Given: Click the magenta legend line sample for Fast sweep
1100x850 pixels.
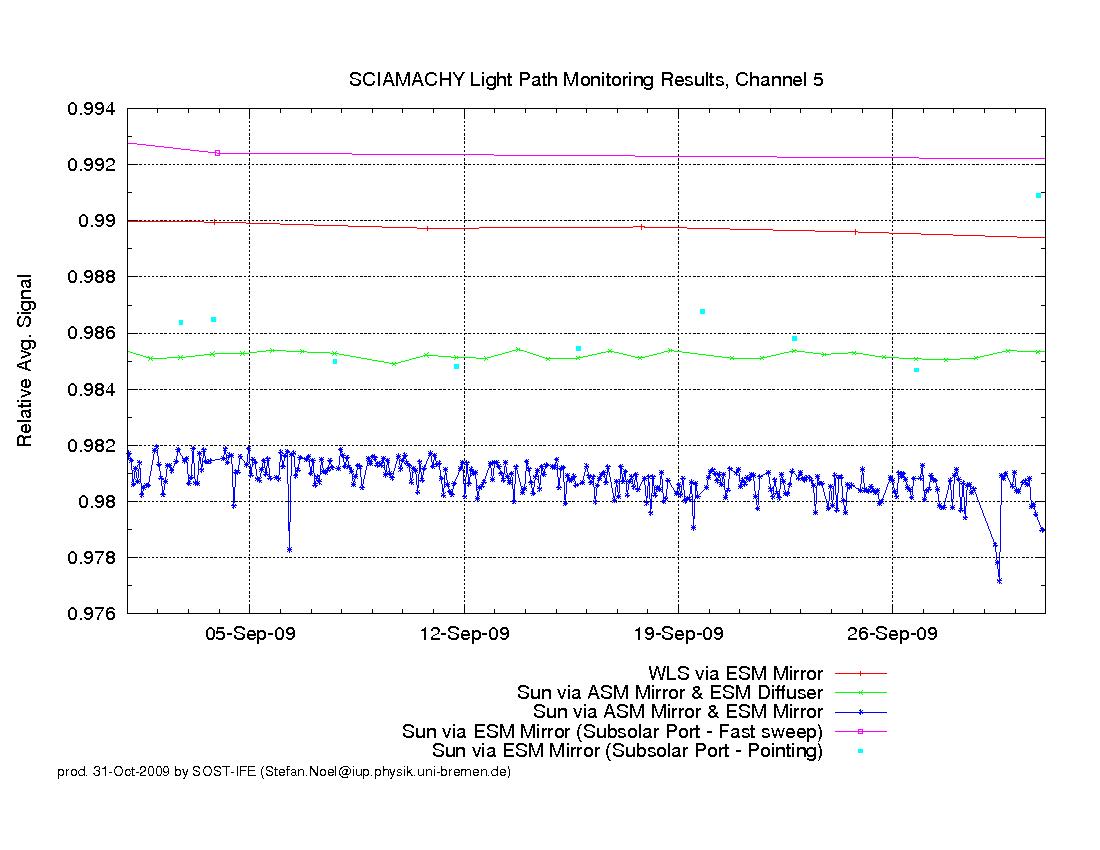Looking at the screenshot, I should click(861, 731).
